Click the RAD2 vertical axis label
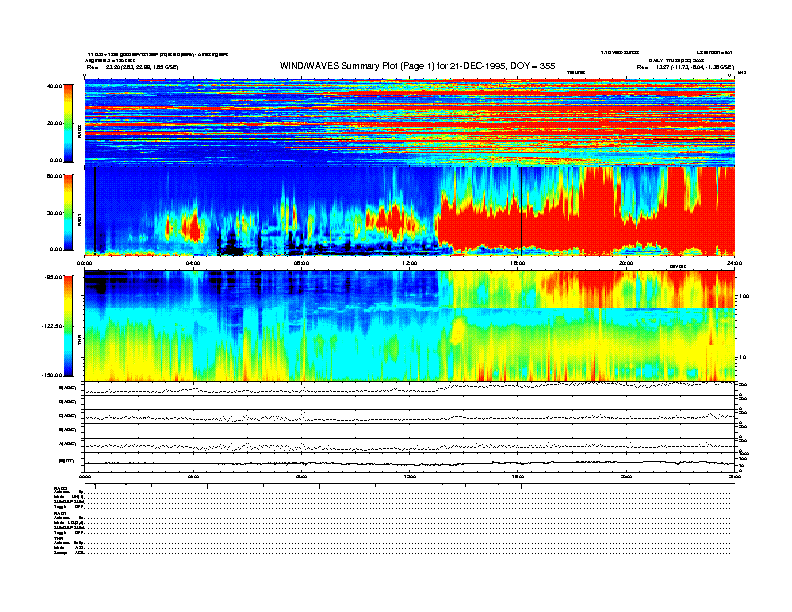Screen dimensions: 792x612 pyautogui.click(x=79, y=132)
